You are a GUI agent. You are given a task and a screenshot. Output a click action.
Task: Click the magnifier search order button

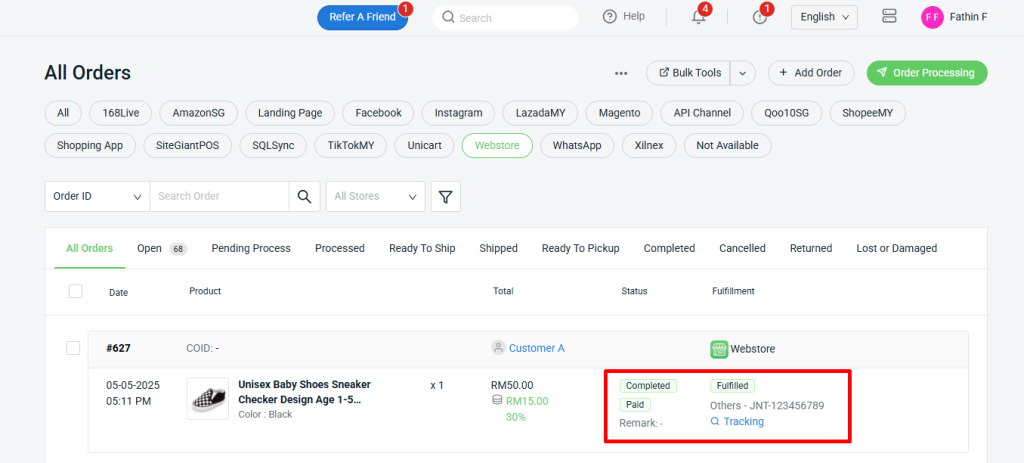click(304, 197)
